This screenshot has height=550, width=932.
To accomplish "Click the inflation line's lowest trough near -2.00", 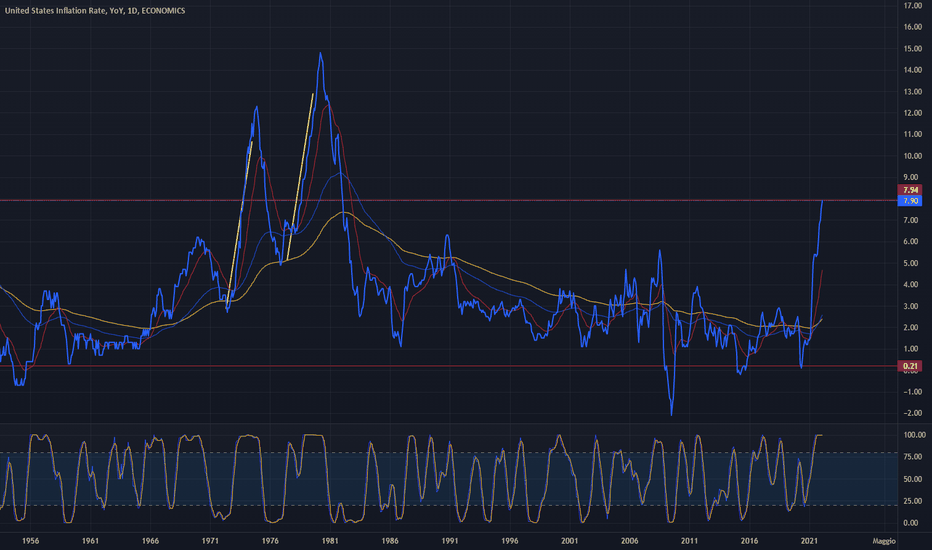I will tap(672, 414).
